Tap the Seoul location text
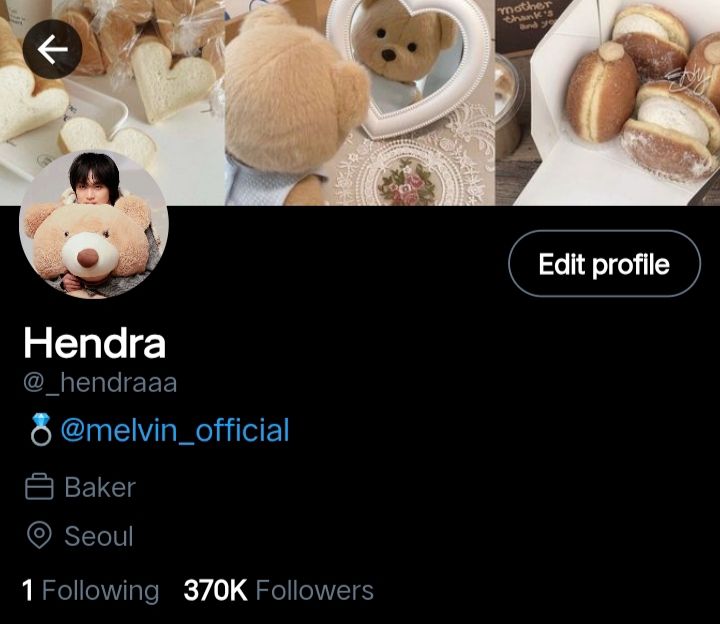This screenshot has height=624, width=720. pyautogui.click(x=99, y=536)
